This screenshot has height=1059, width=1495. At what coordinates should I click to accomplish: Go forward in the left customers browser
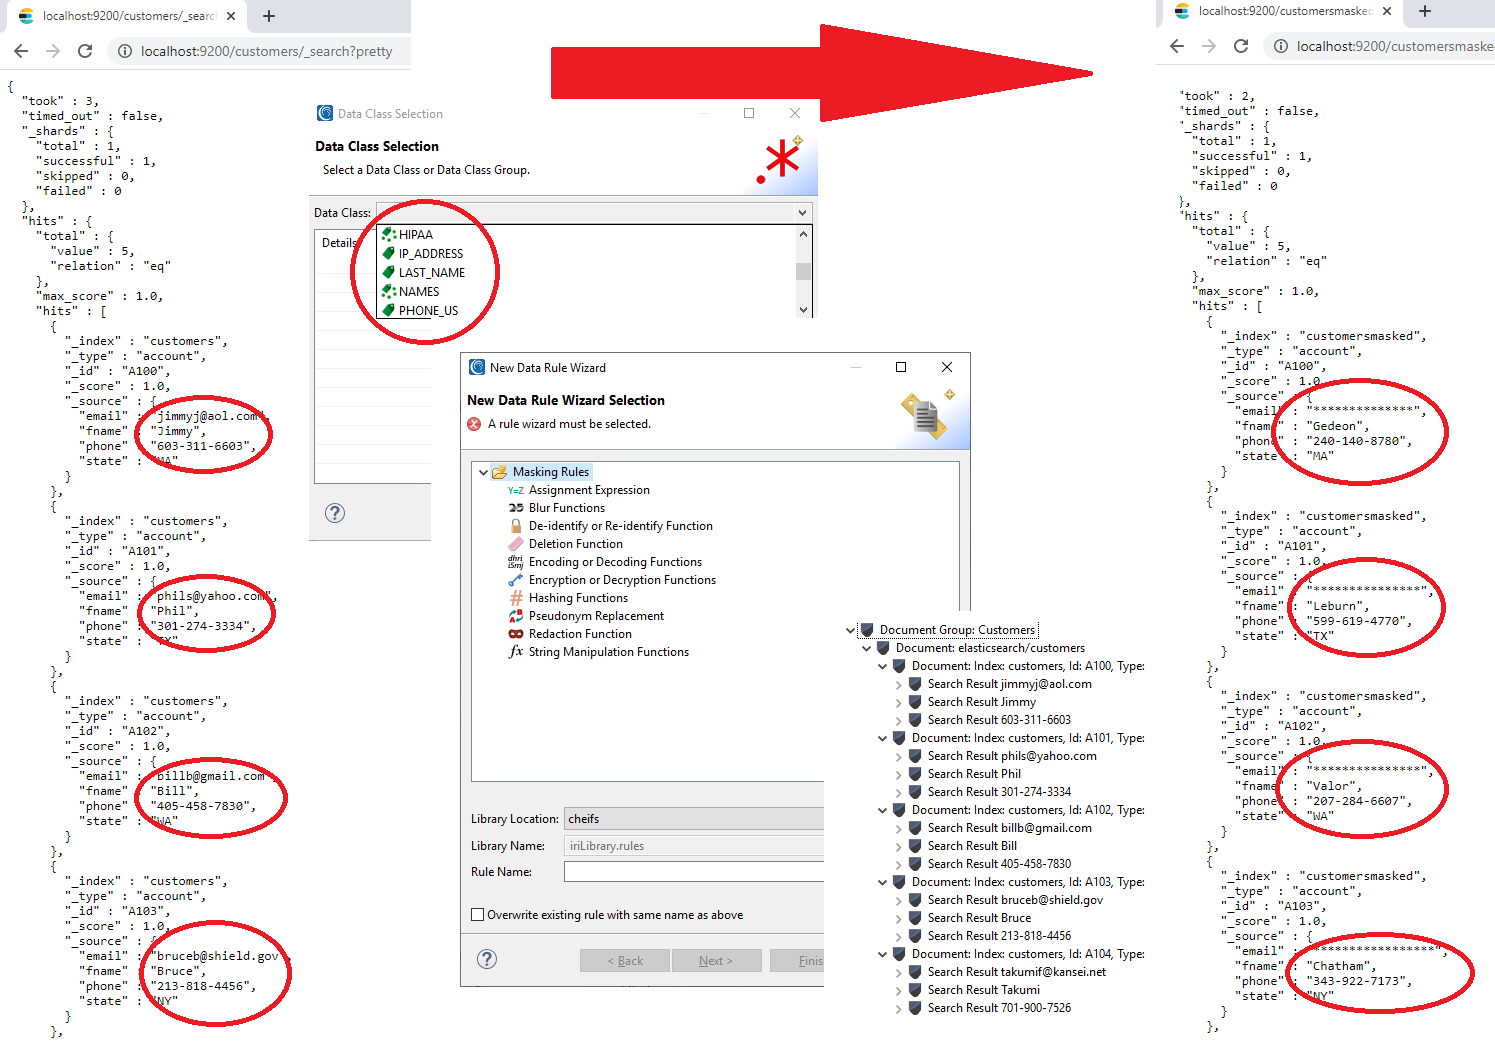(x=53, y=51)
